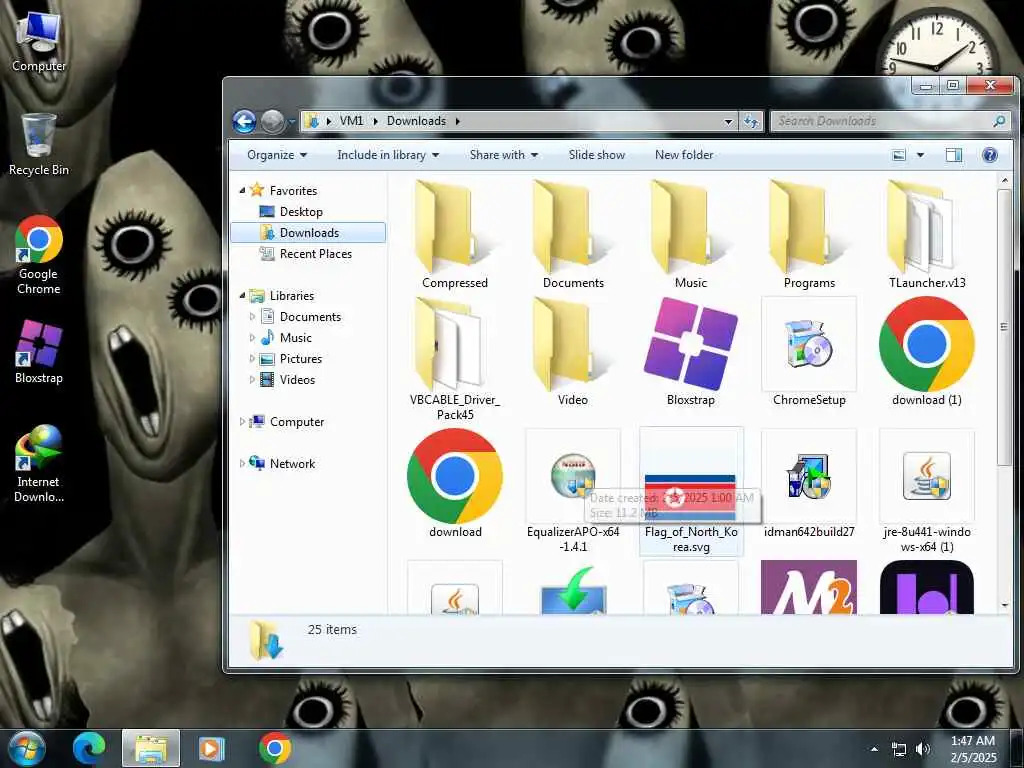This screenshot has height=768, width=1024.
Task: Select the Chrome file named download
Action: [x=455, y=483]
